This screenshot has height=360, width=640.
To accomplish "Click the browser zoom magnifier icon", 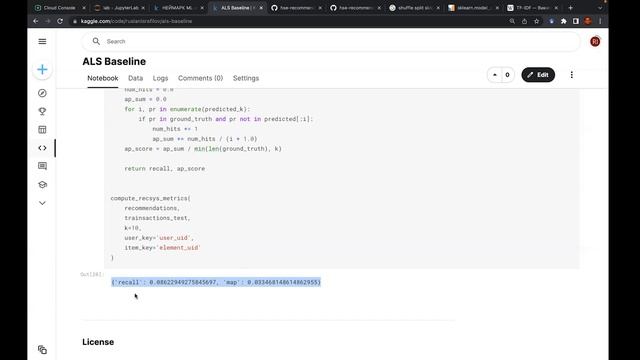I will point(512,21).
